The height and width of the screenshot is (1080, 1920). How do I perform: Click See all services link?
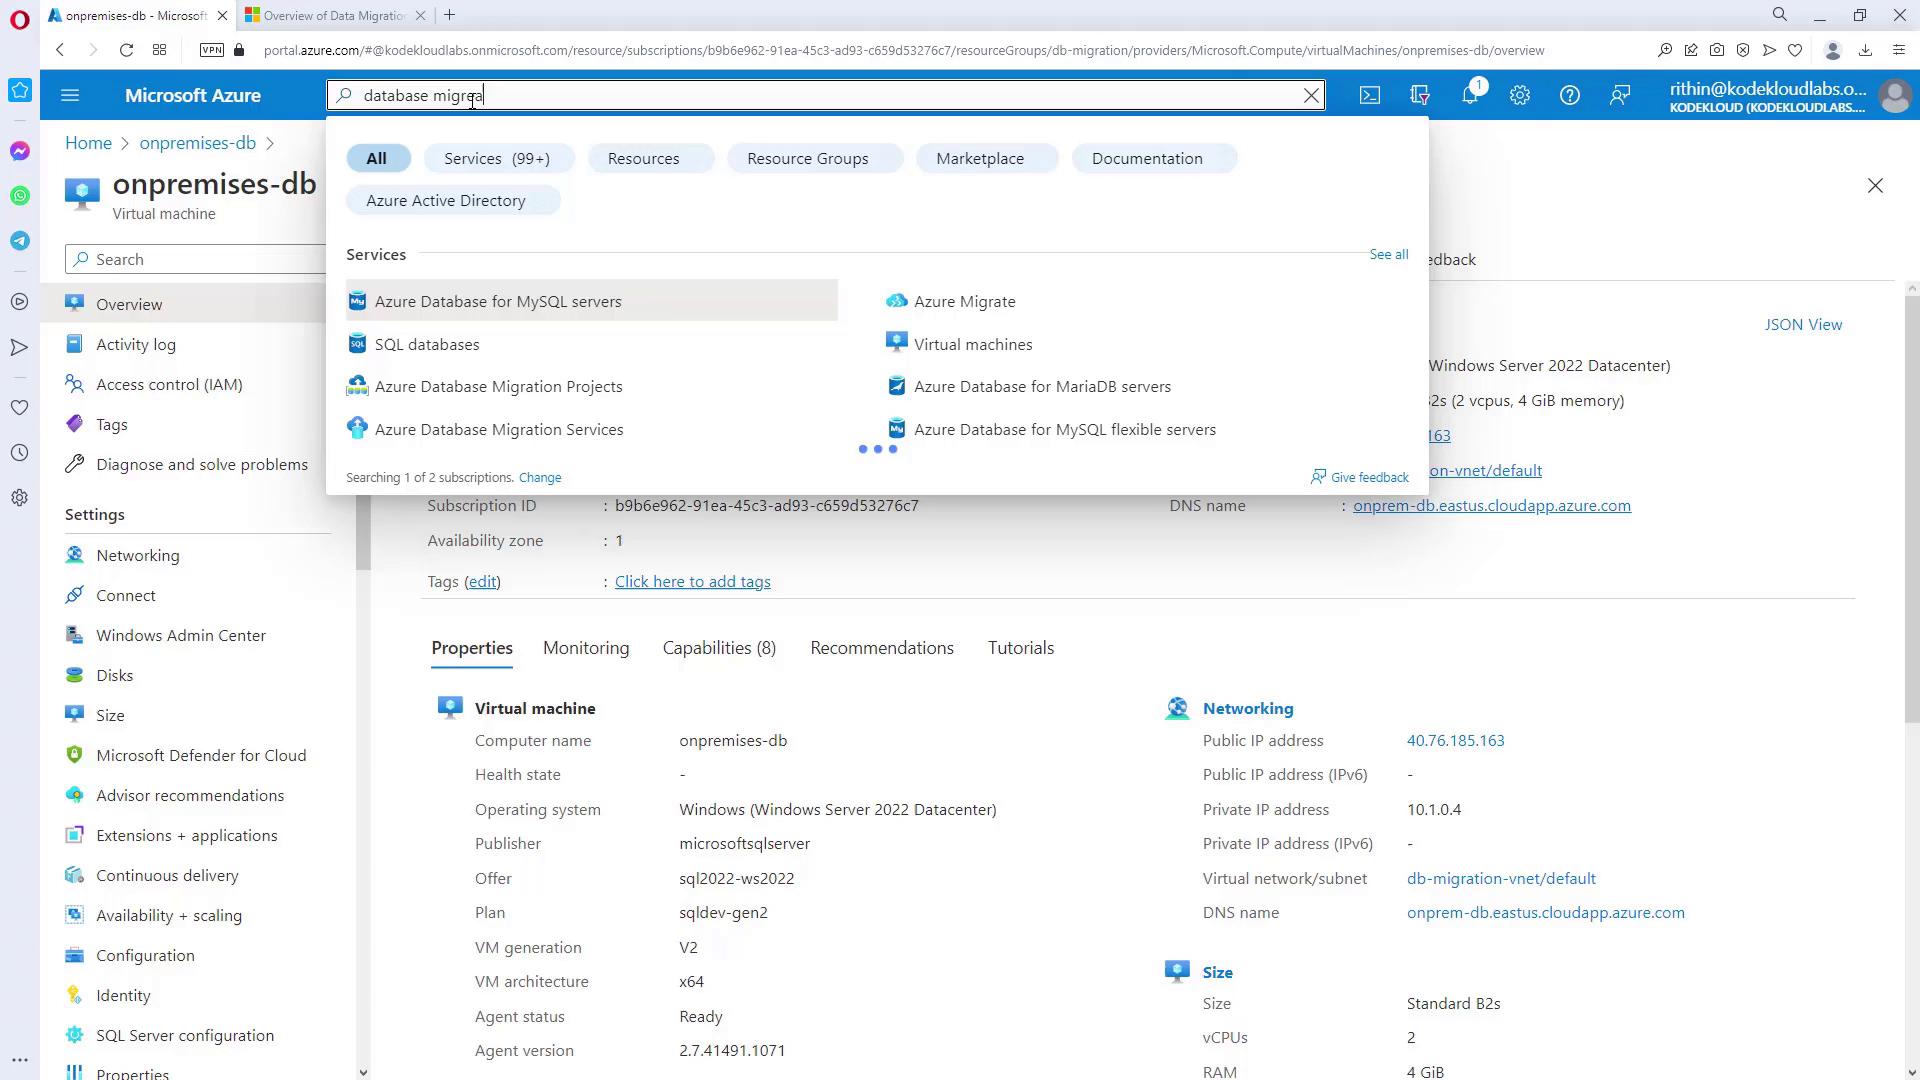(1388, 254)
